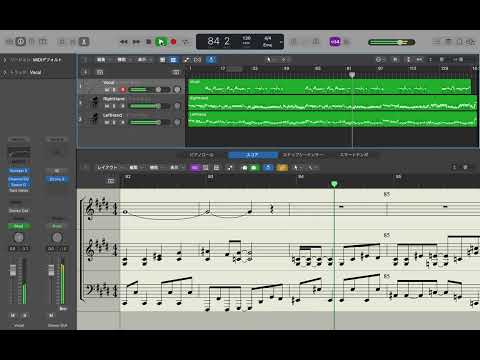Solo the Lefthand track
This screenshot has width=480, height=360.
114,122
